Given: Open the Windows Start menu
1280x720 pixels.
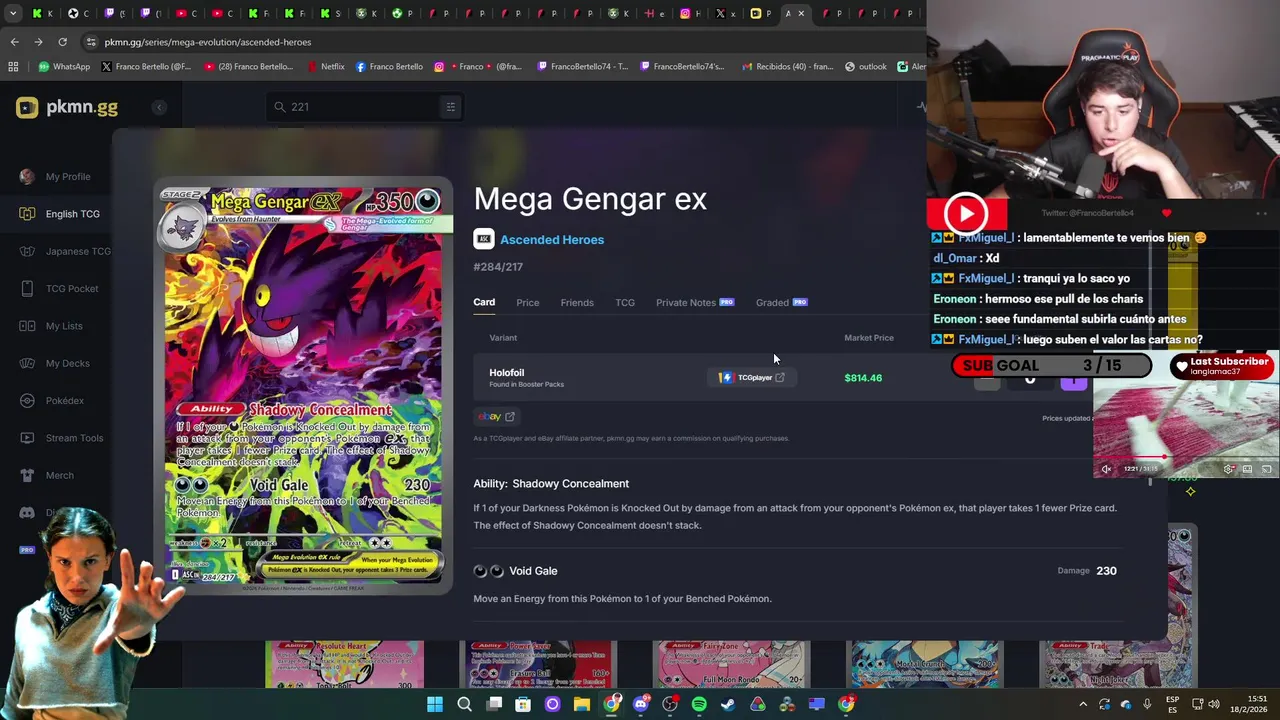Looking at the screenshot, I should click(x=435, y=704).
